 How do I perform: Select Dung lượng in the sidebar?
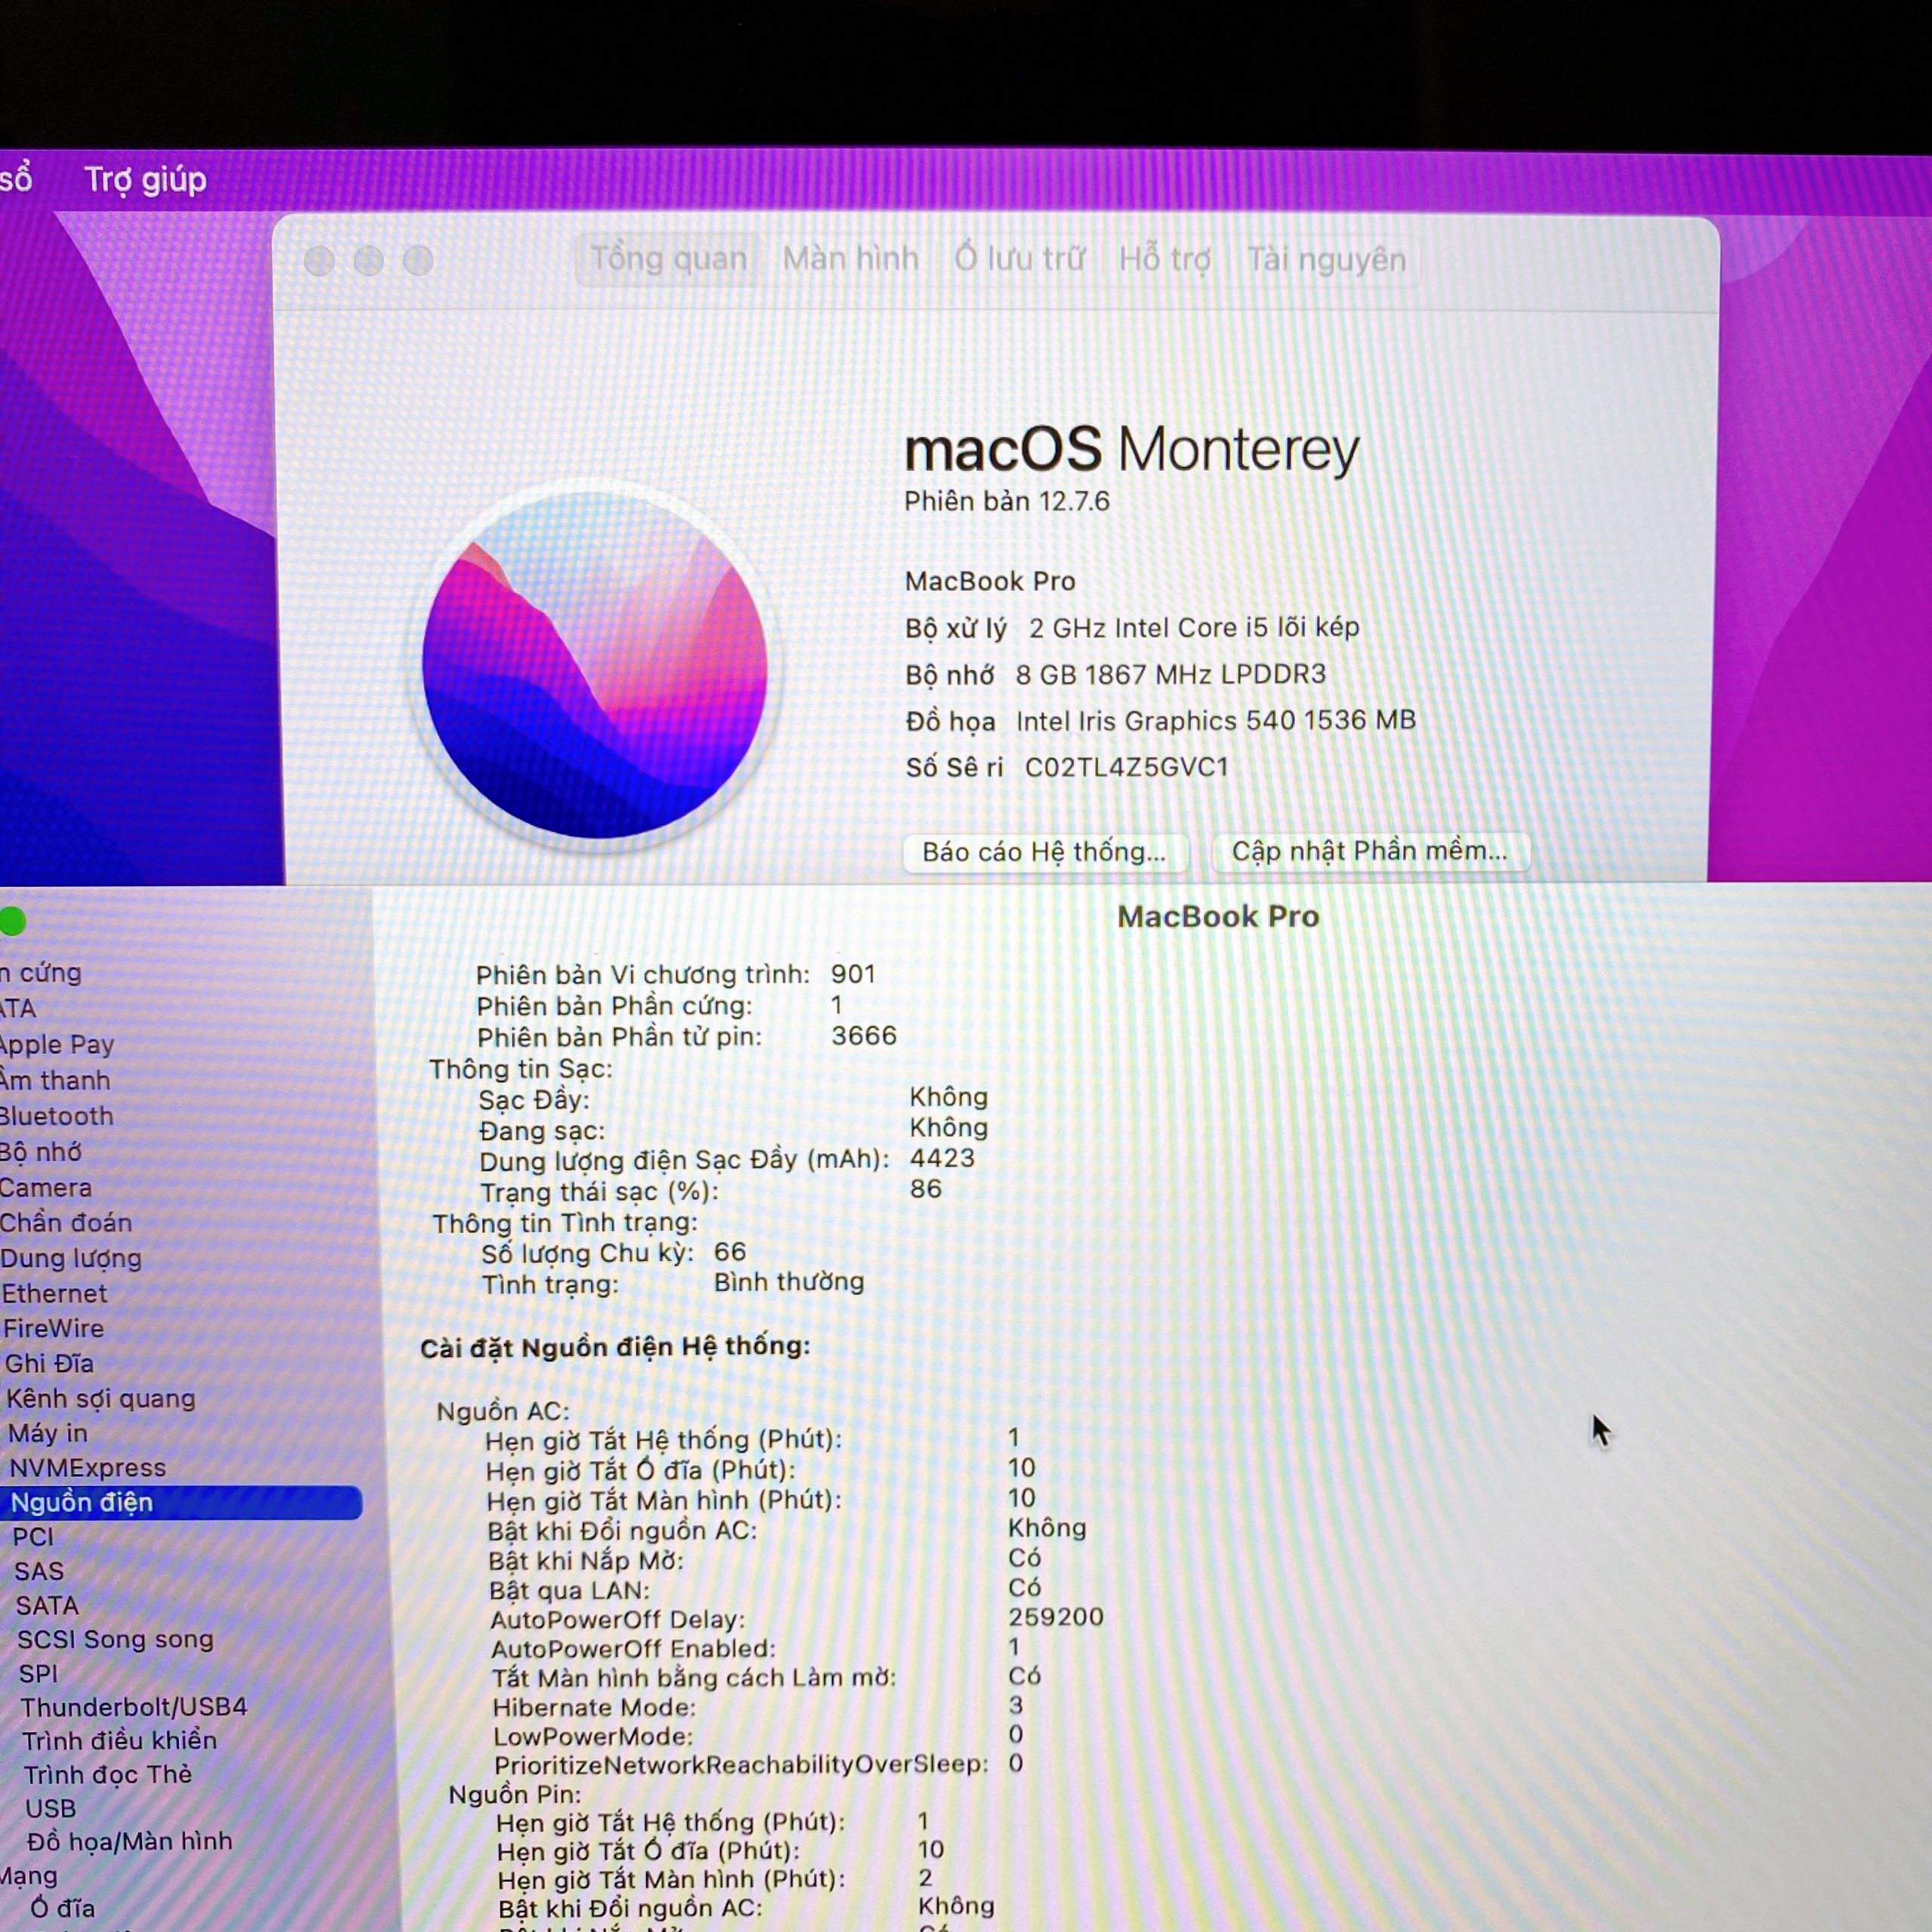click(71, 1258)
